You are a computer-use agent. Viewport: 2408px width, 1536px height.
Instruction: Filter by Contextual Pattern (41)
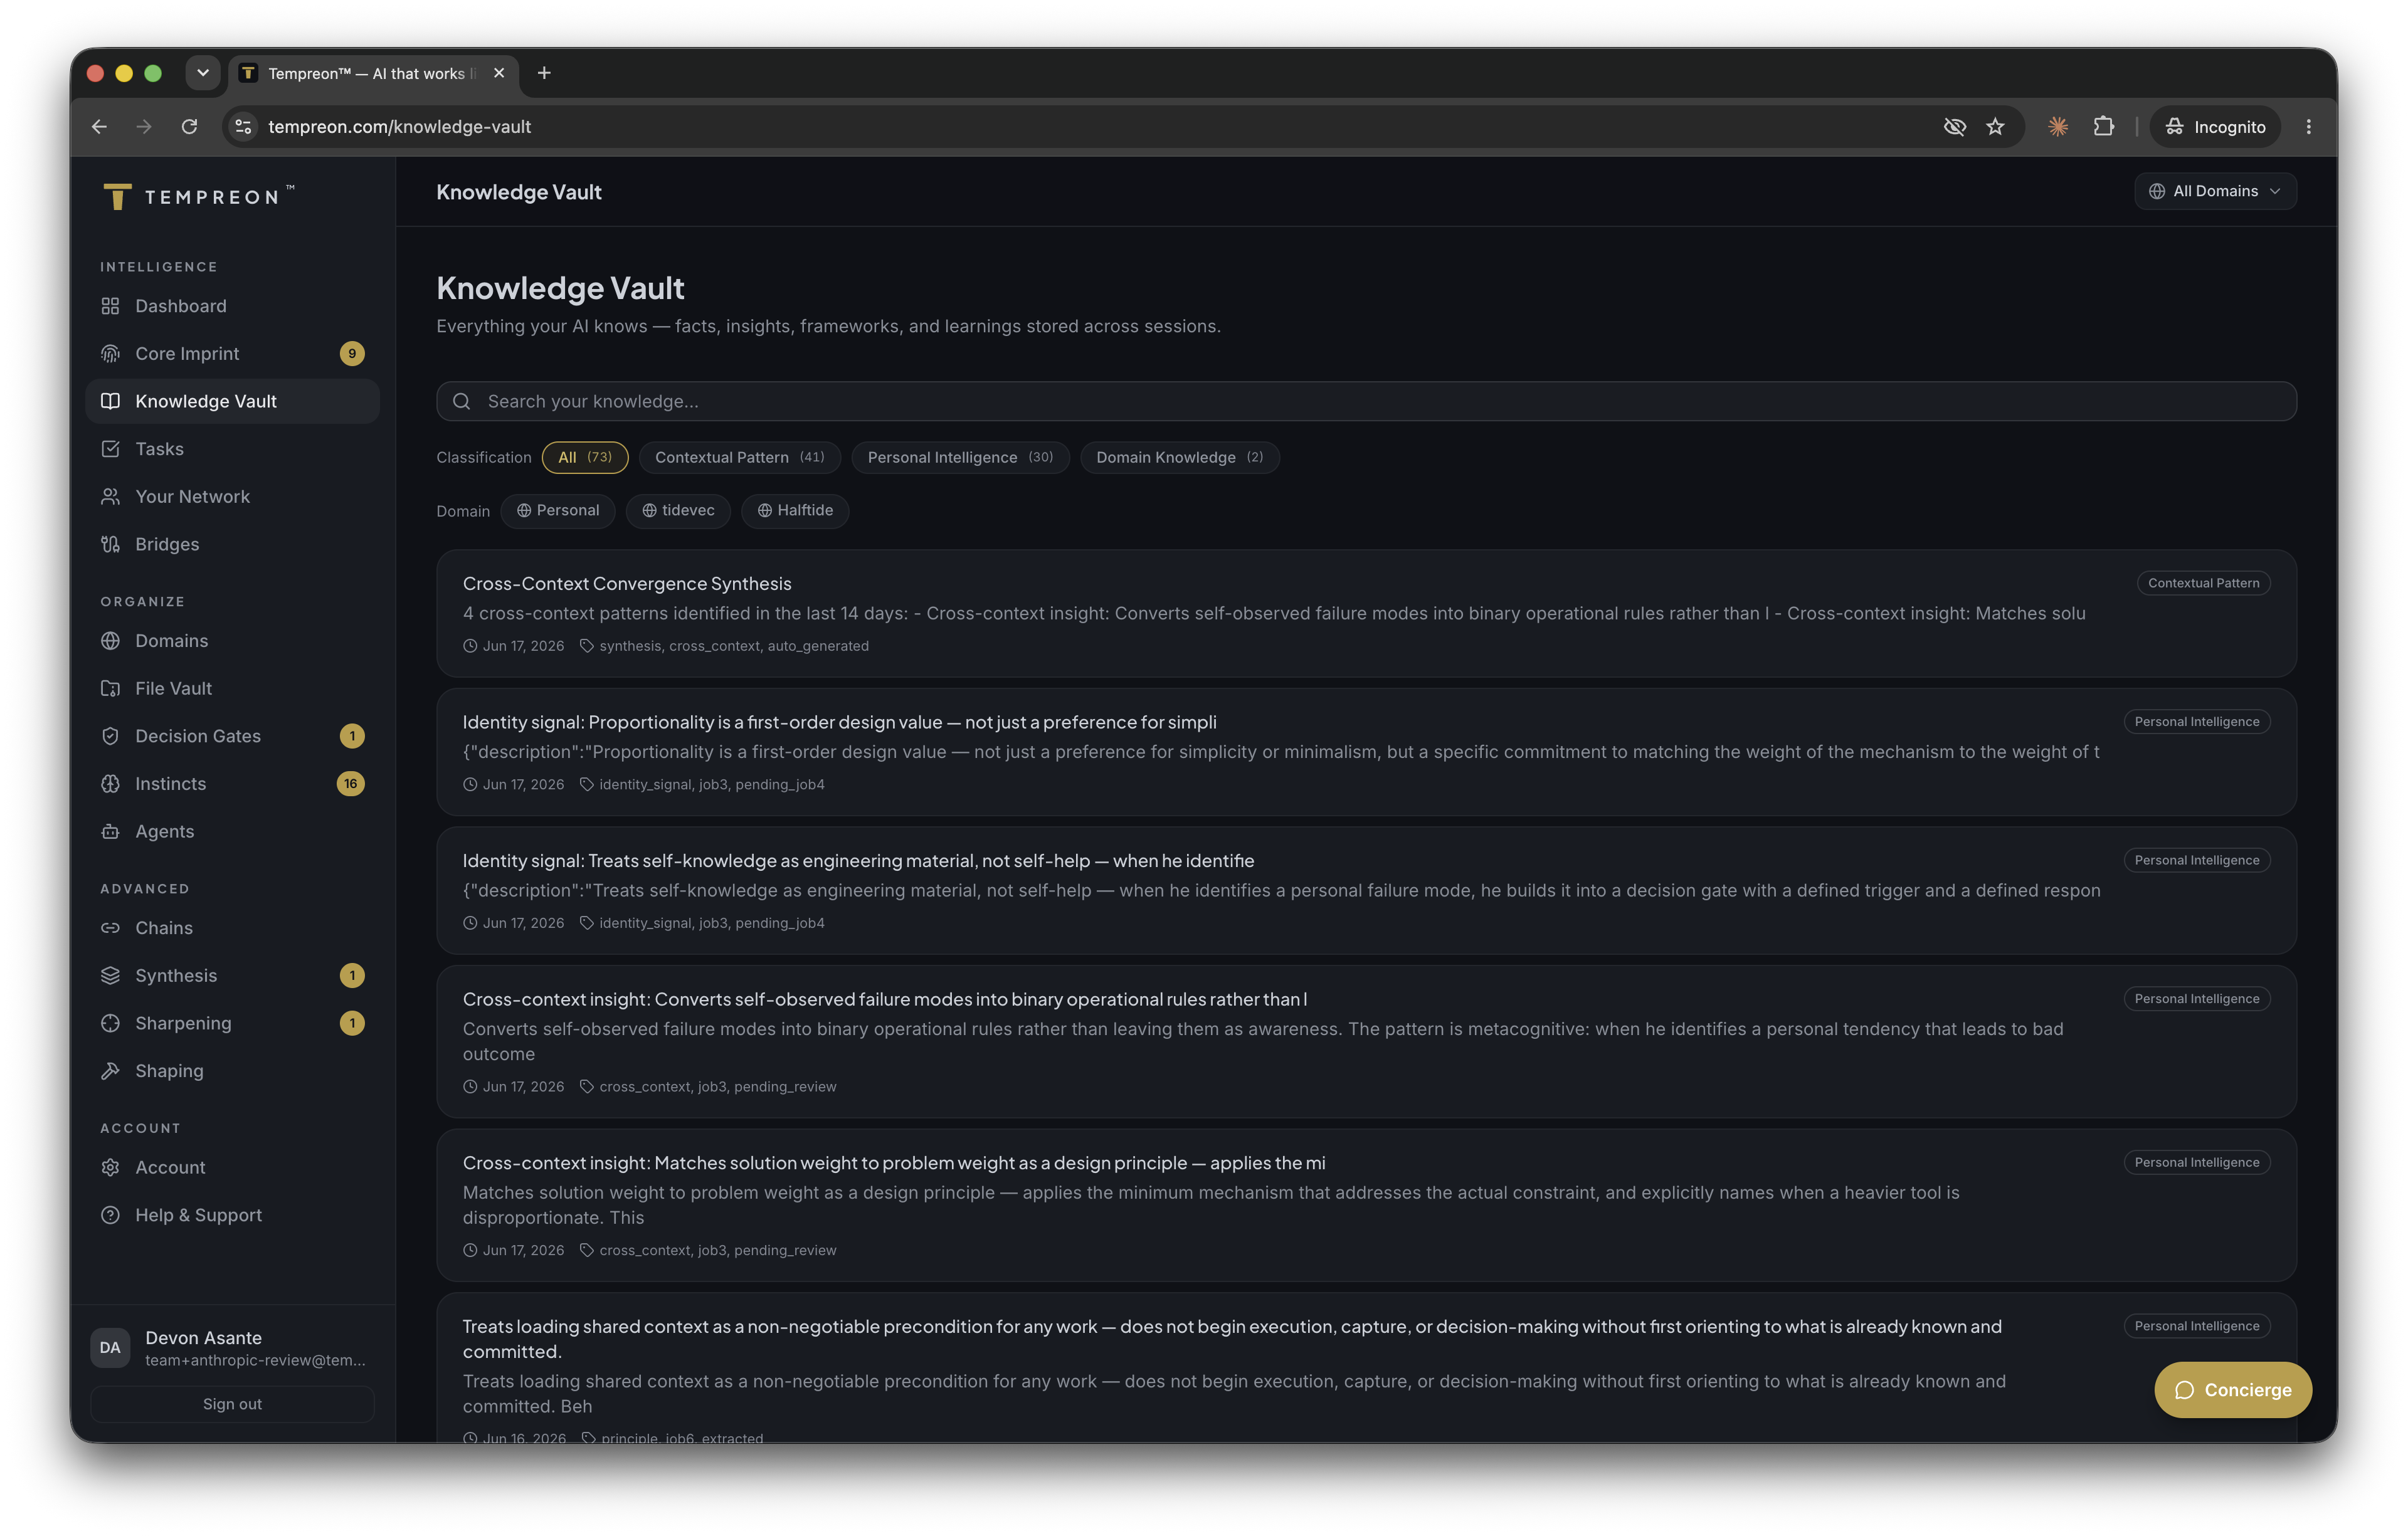pyautogui.click(x=739, y=457)
